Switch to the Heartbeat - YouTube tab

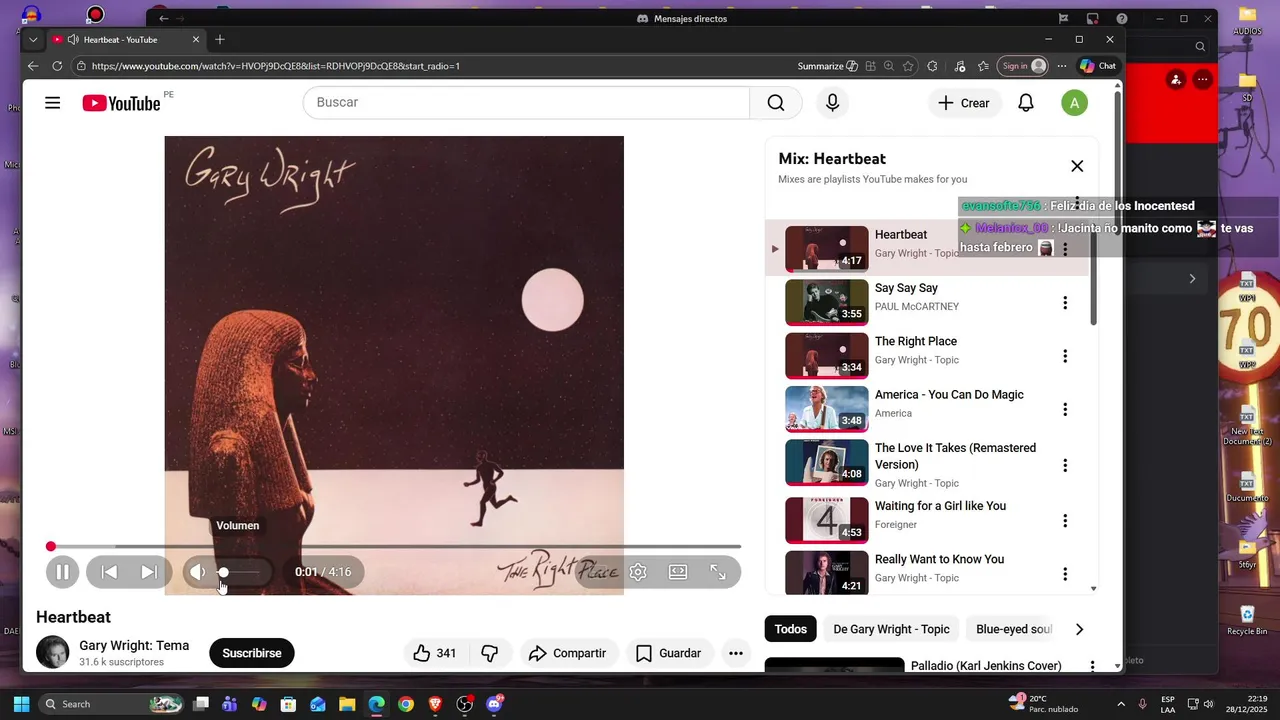click(x=126, y=40)
